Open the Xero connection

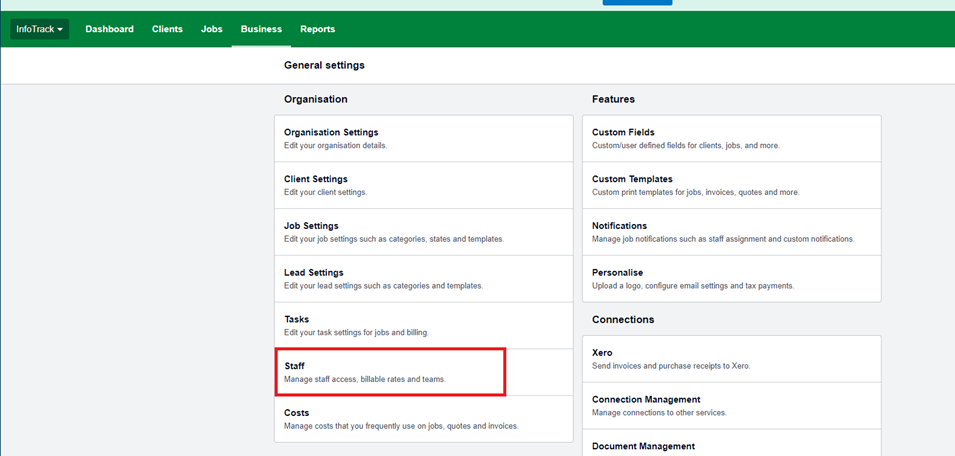602,353
